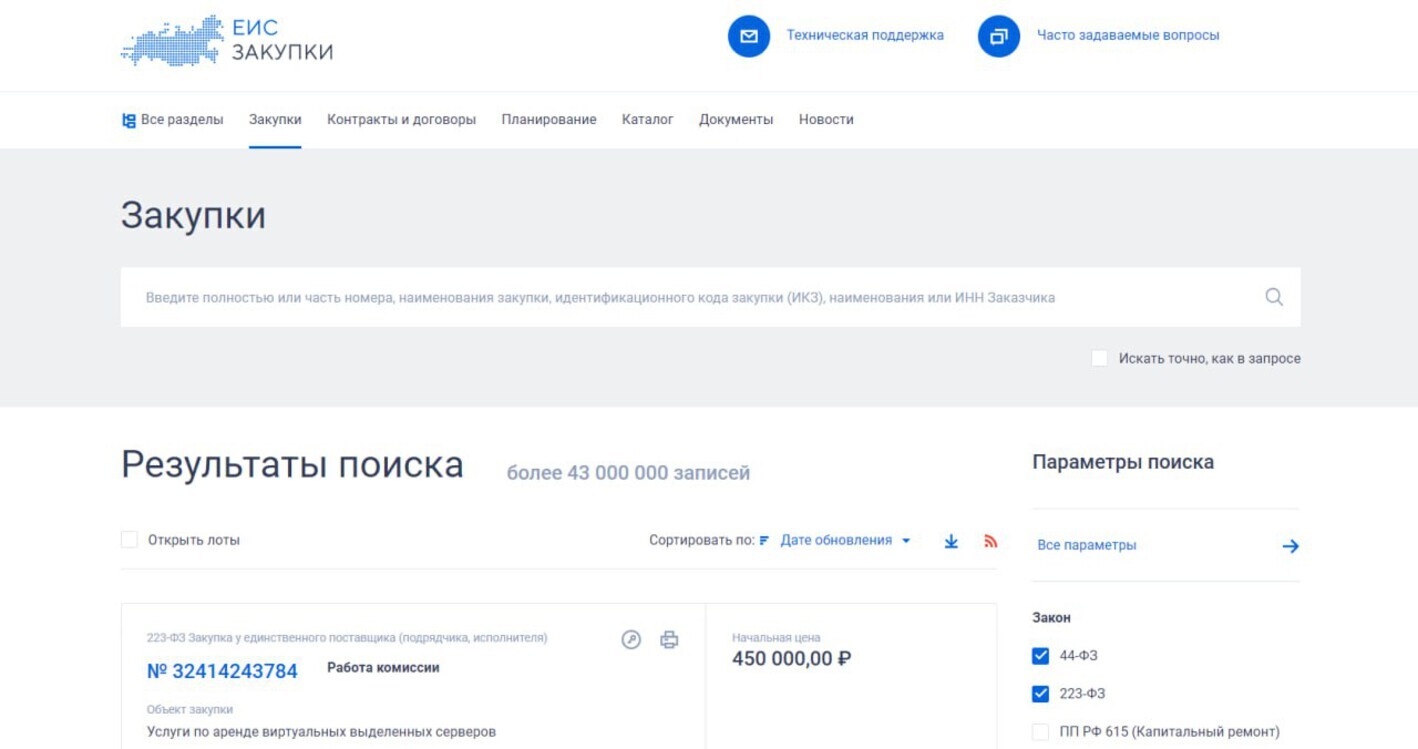This screenshot has width=1418, height=749.
Task: Check ПП РФ 615 capital repair filter
Action: coord(1040,732)
